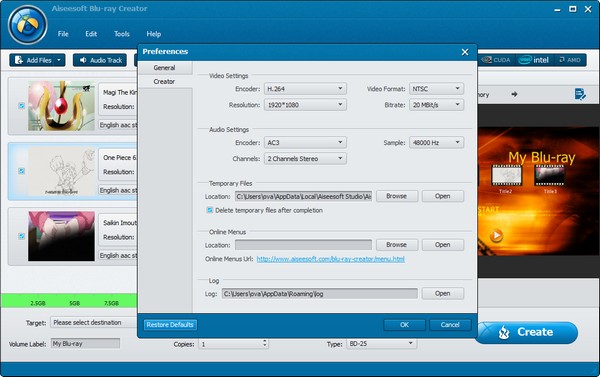Browse for Temporary Files location
The image size is (600, 377).
(x=397, y=196)
